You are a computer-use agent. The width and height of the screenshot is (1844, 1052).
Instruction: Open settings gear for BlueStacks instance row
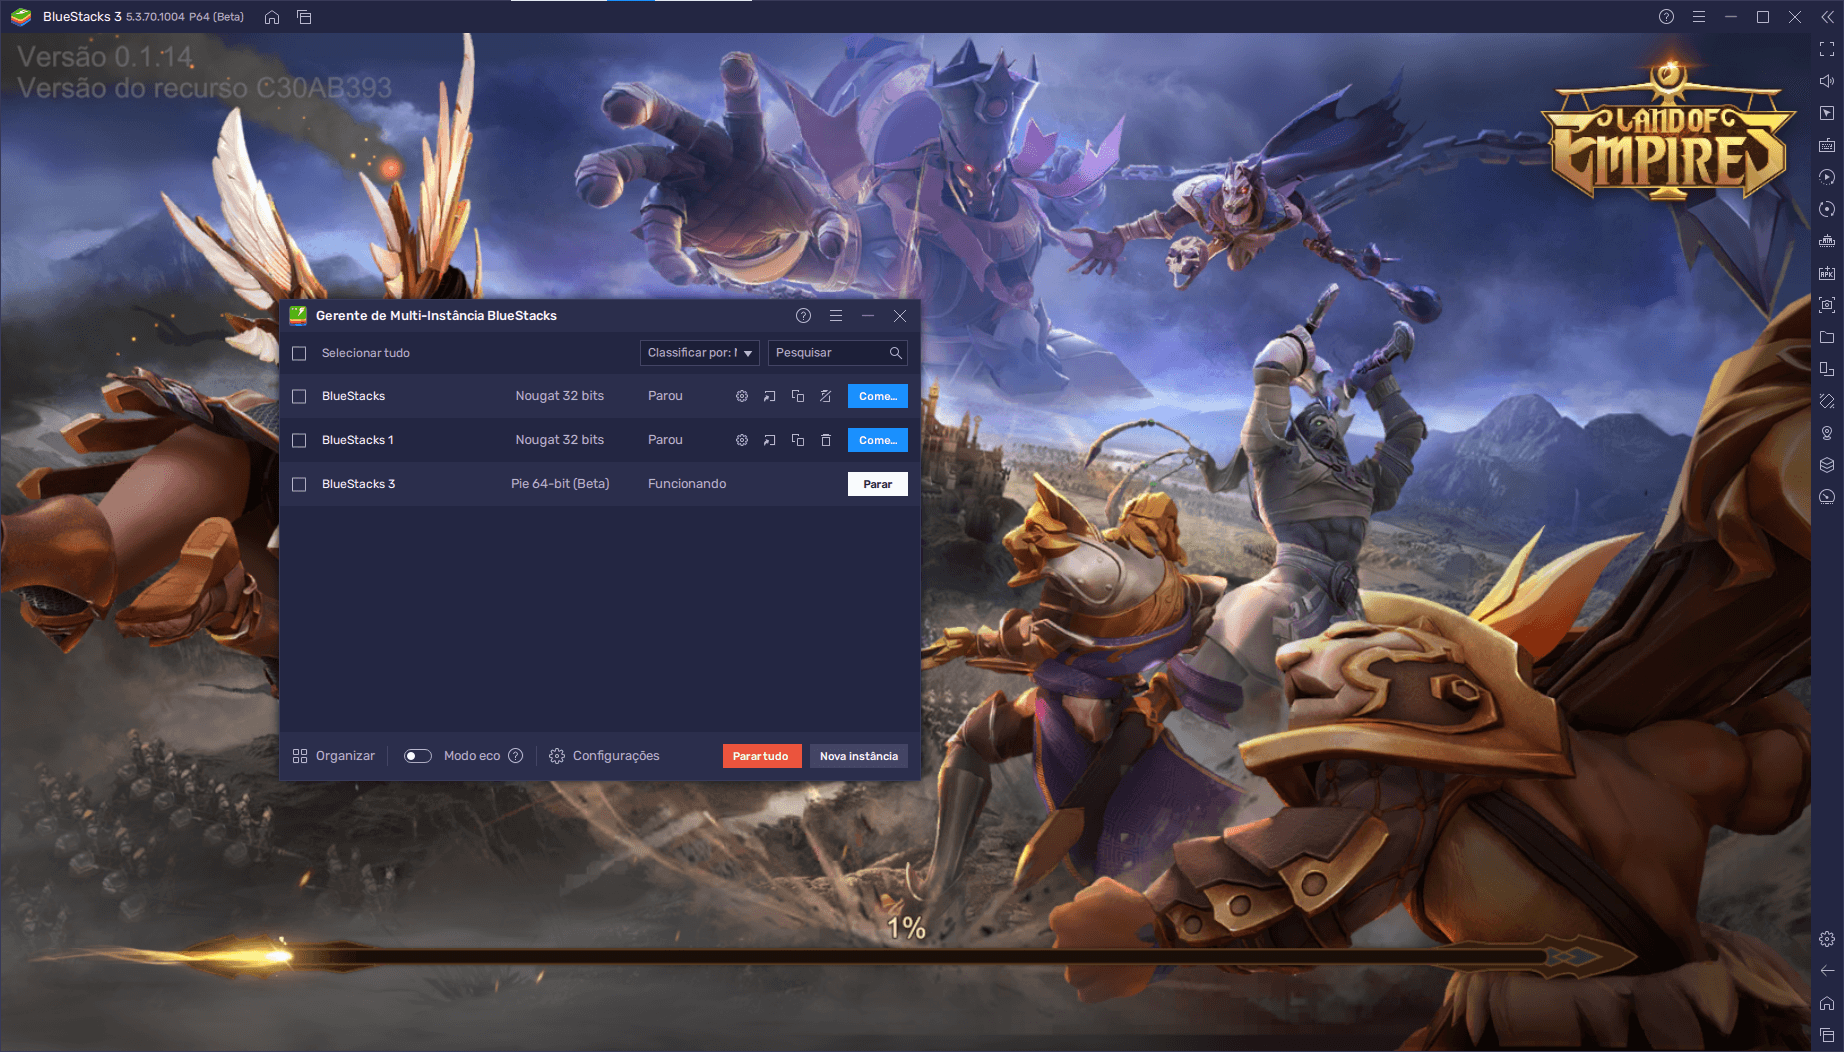pos(742,396)
